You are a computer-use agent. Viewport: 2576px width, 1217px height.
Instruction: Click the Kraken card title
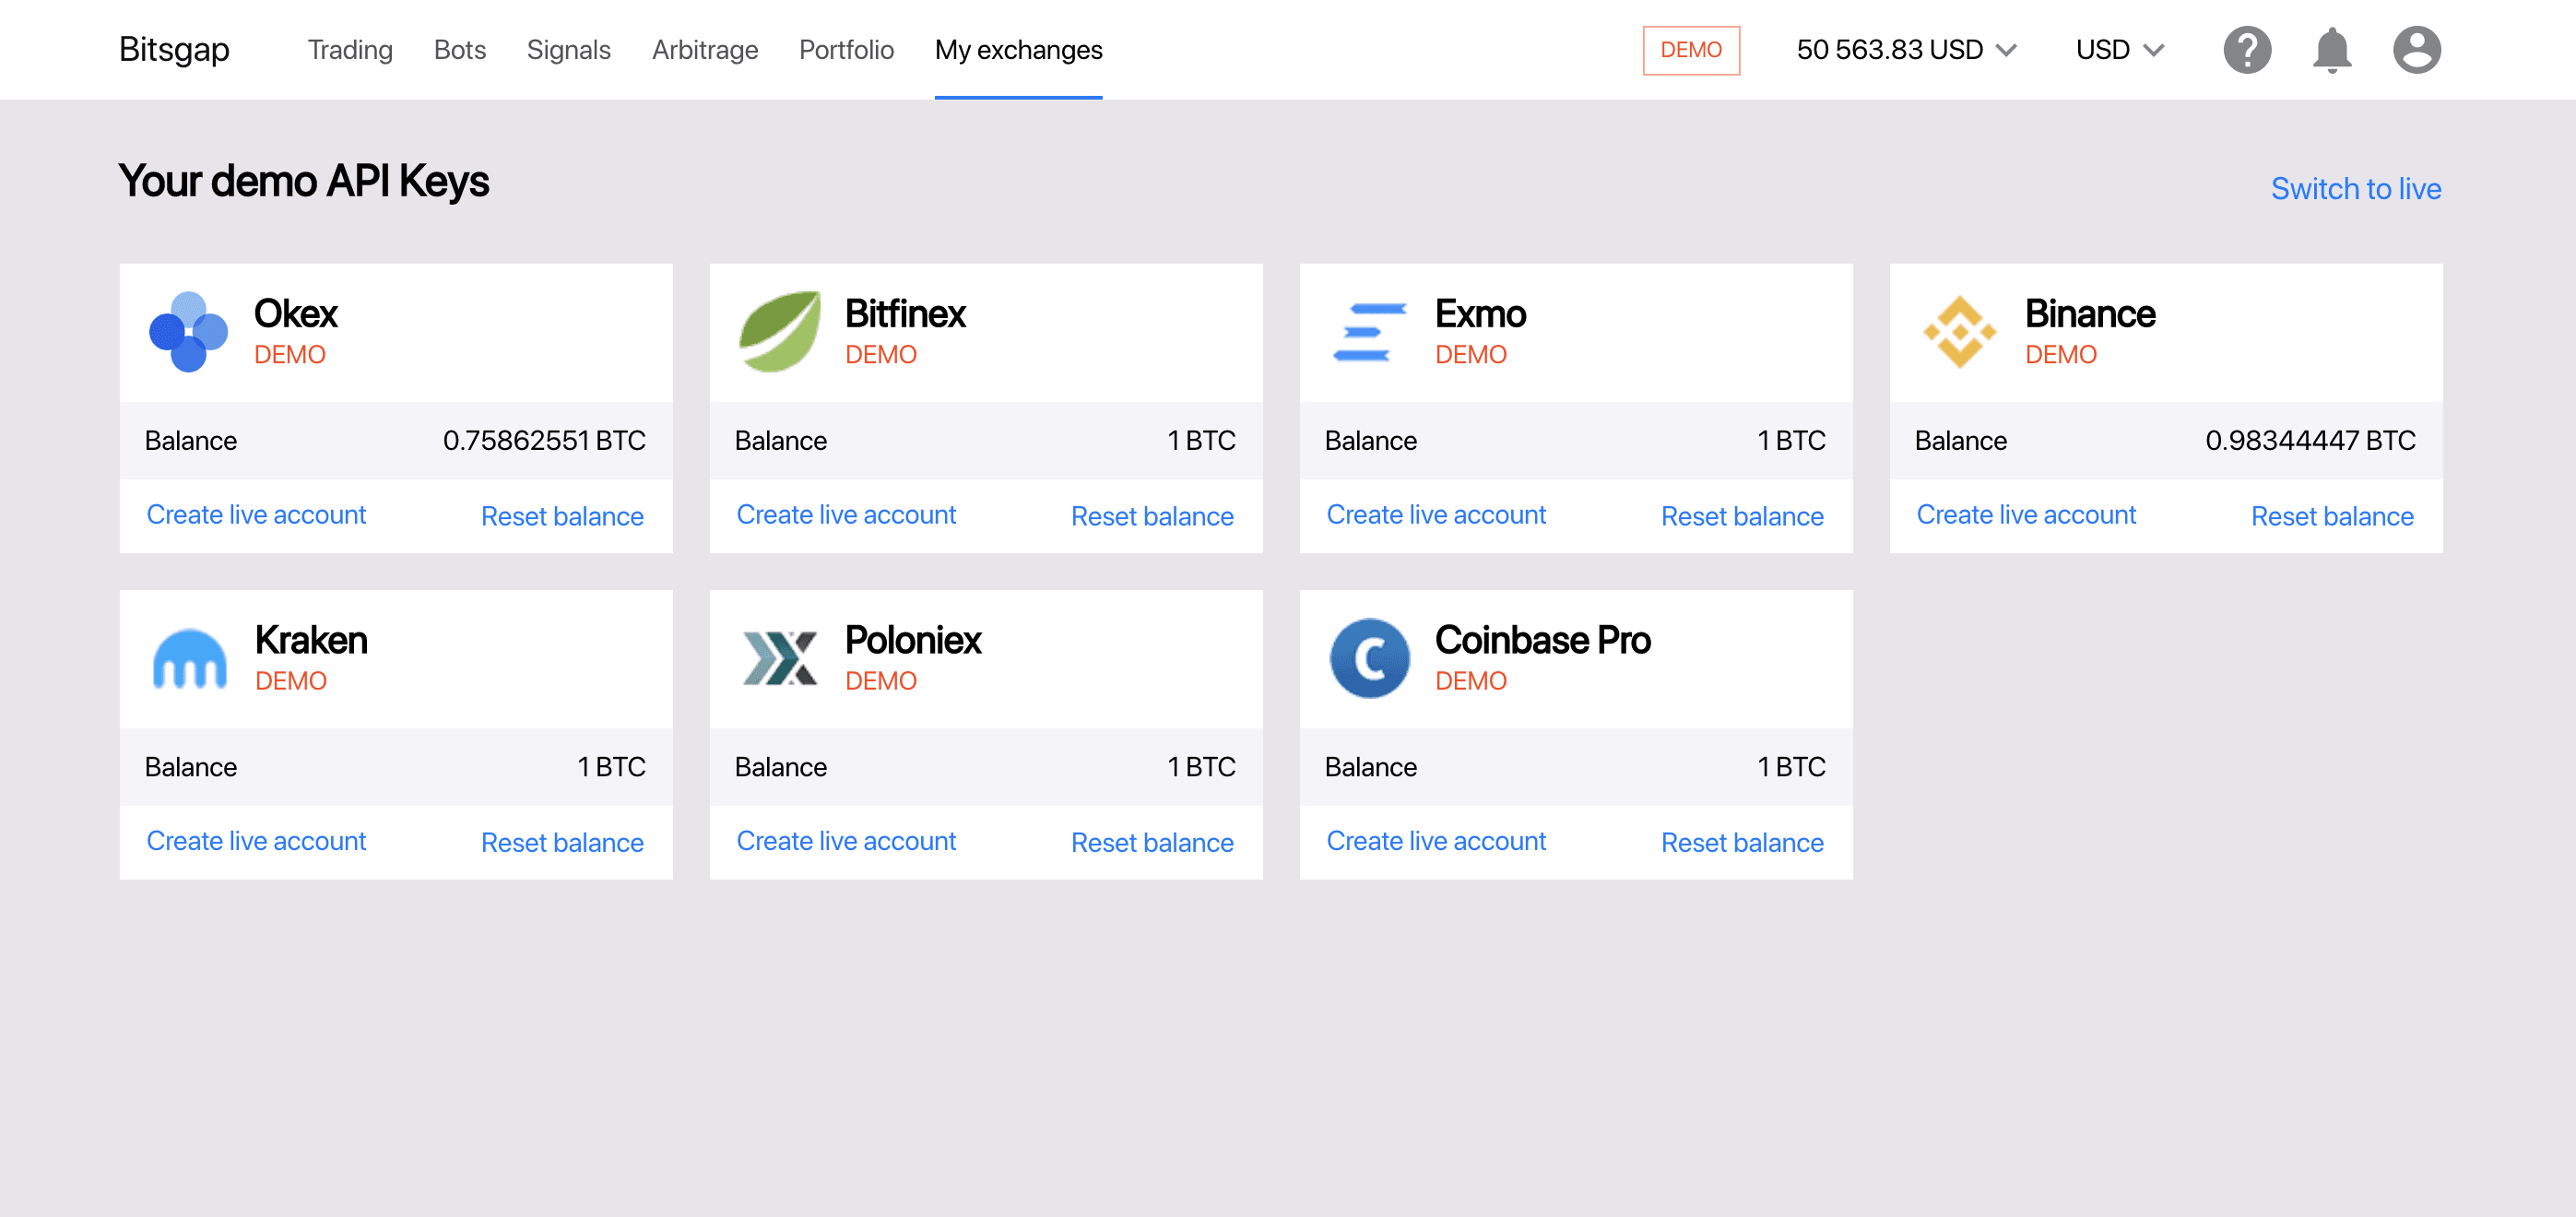(x=311, y=640)
